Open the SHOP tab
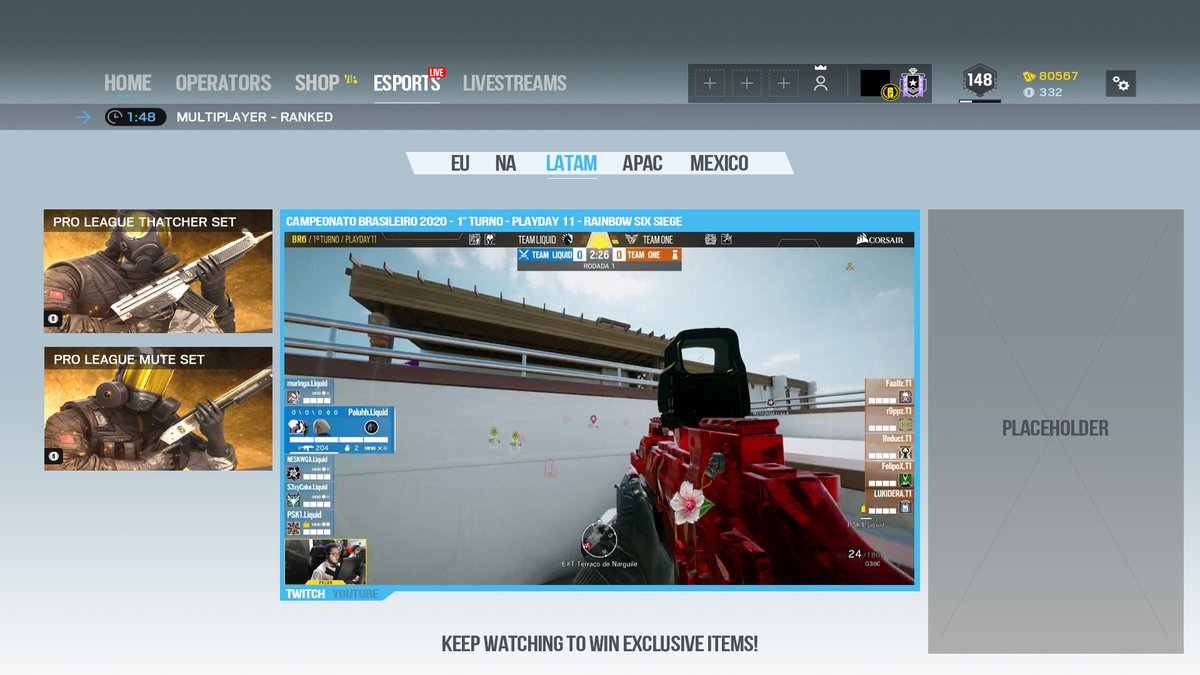Screen dimensions: 1200x675 317,83
